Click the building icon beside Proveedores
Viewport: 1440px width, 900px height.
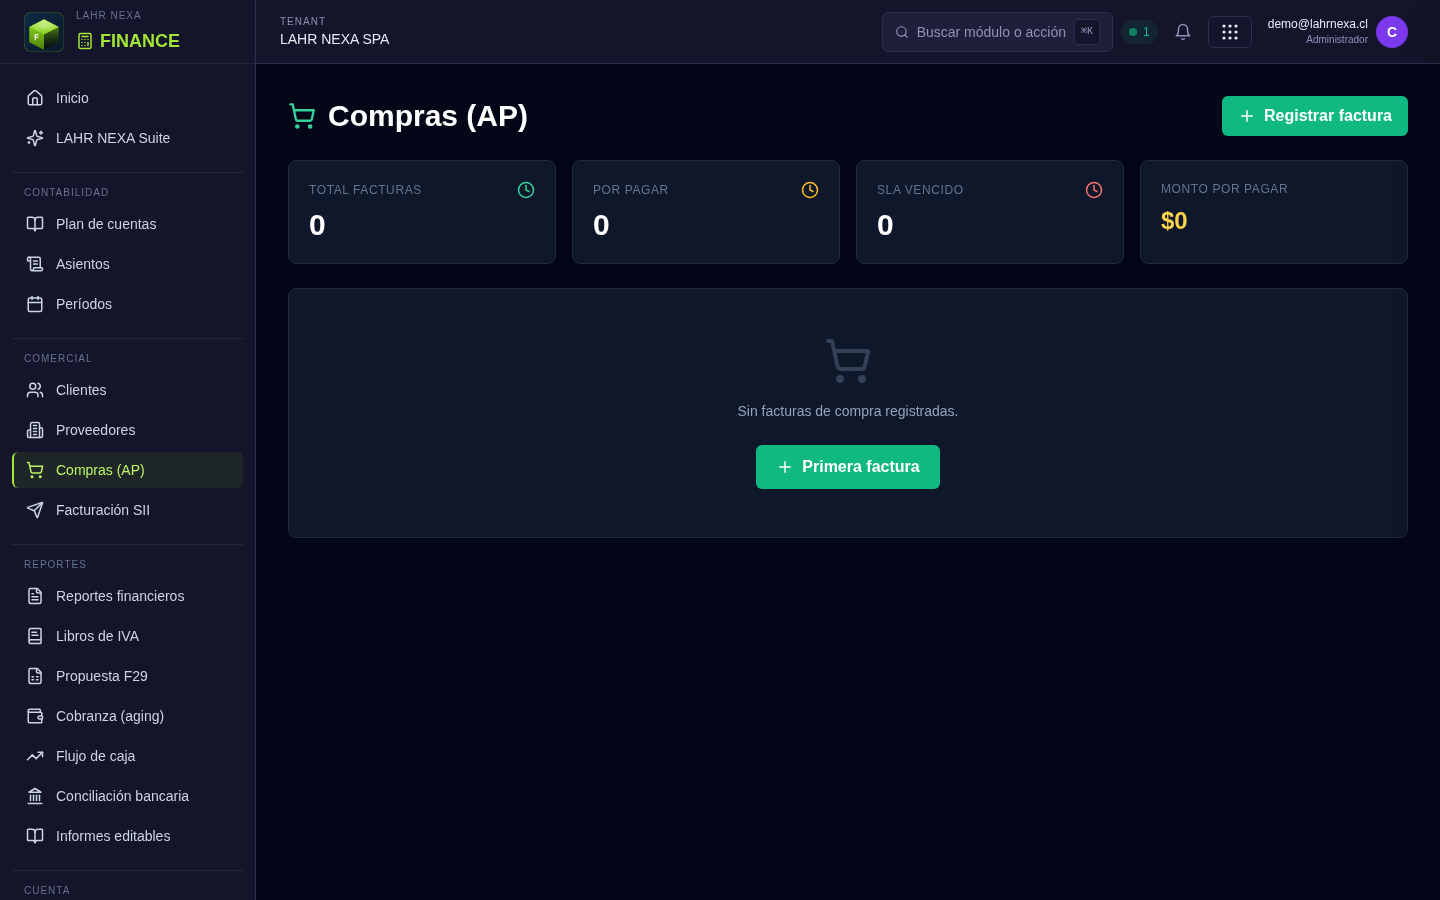tap(35, 430)
